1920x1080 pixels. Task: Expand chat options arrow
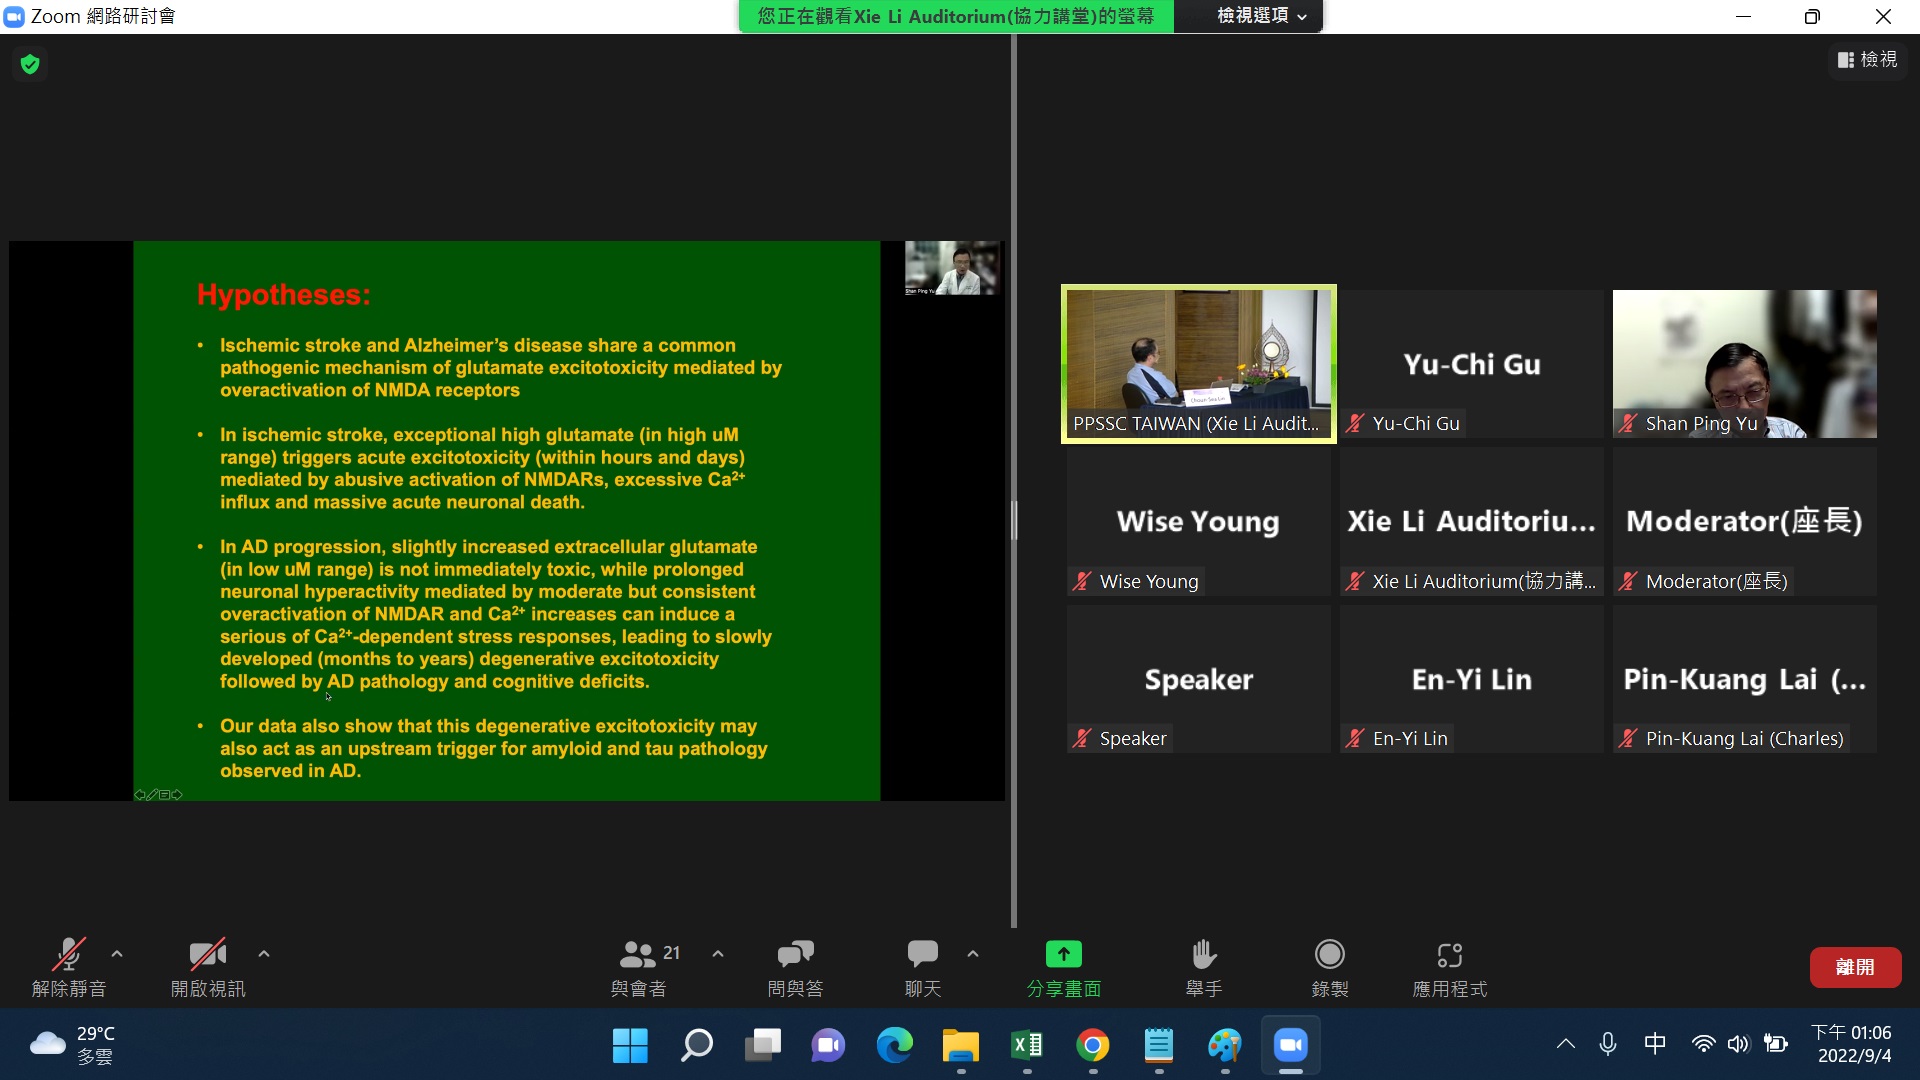[x=973, y=954]
